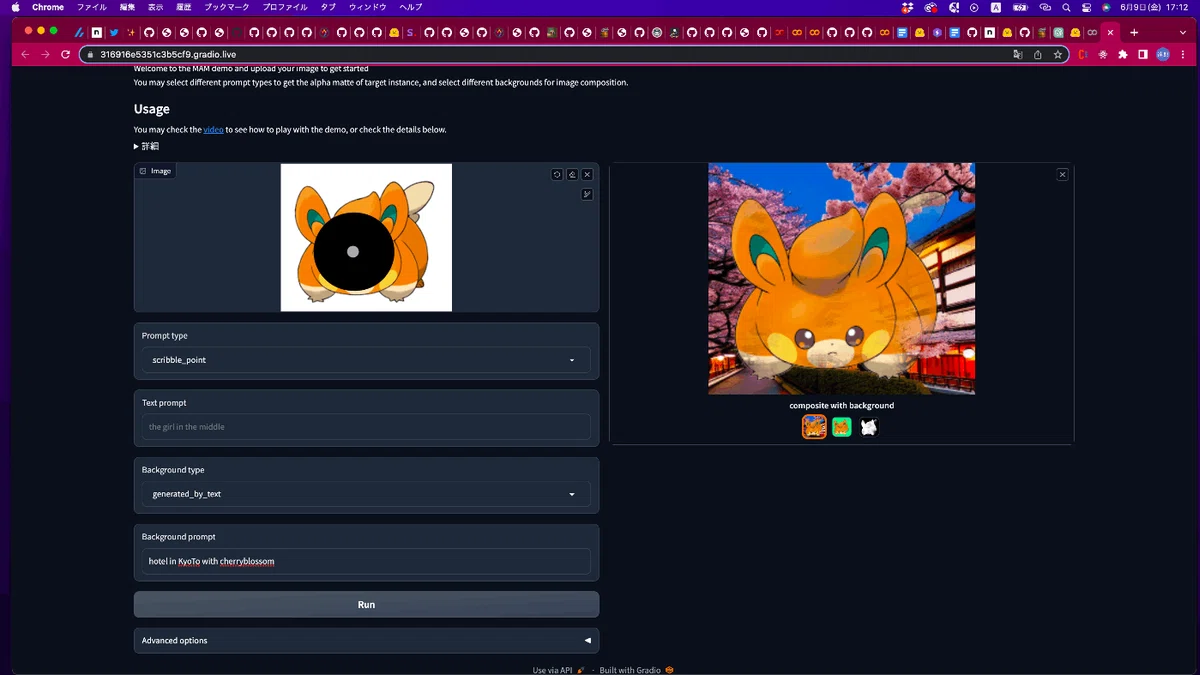Close the active tab with its X
Screen dimensions: 1200x675
click(1110, 32)
